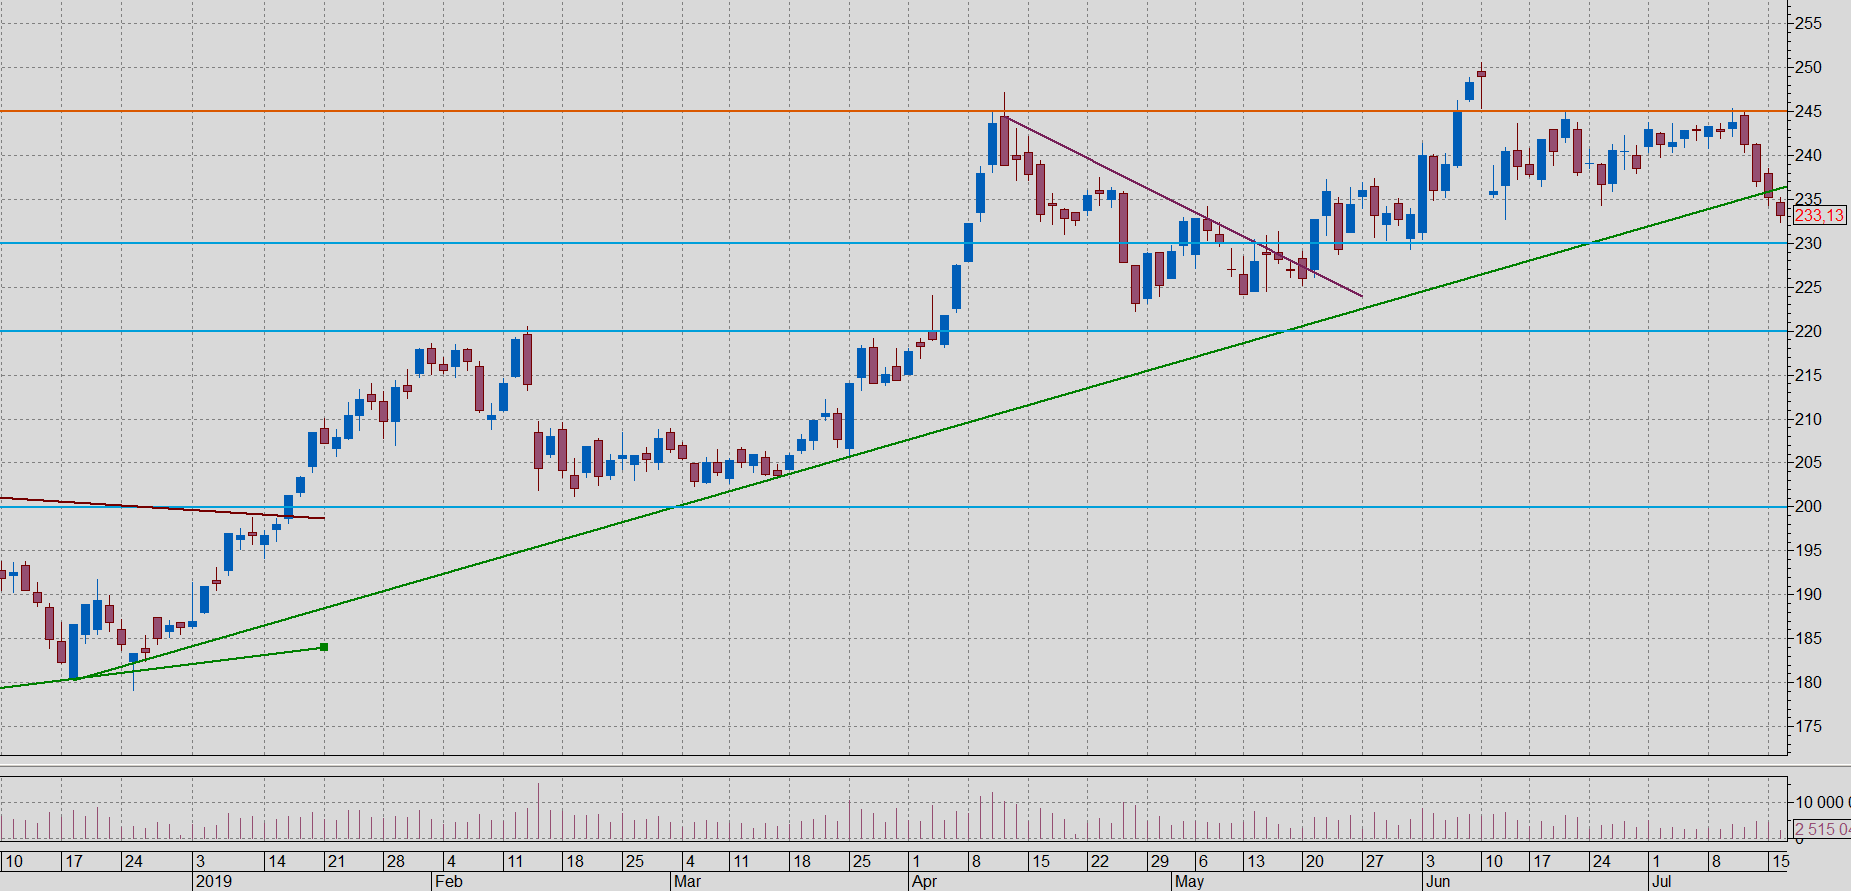Viewport: 1851px width, 891px height.
Task: Click the topmost June candle near 250
Action: pos(1481,73)
